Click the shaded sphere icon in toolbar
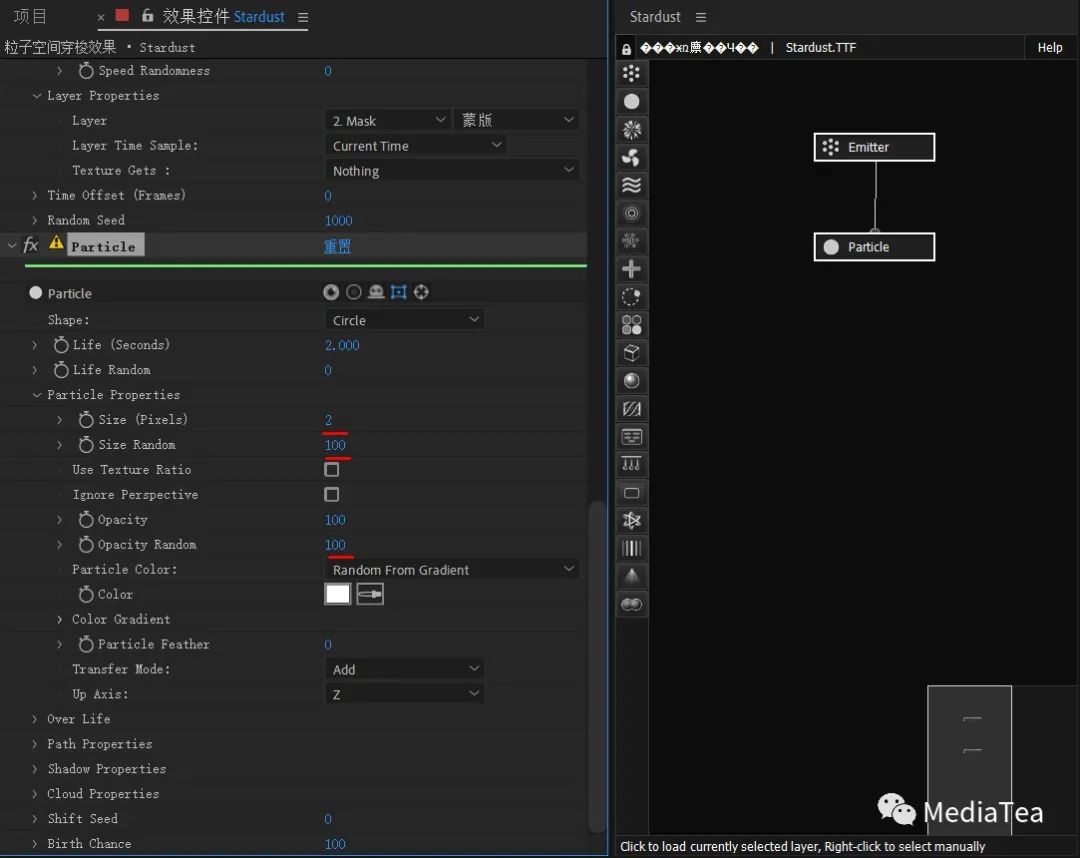1080x858 pixels. point(631,381)
